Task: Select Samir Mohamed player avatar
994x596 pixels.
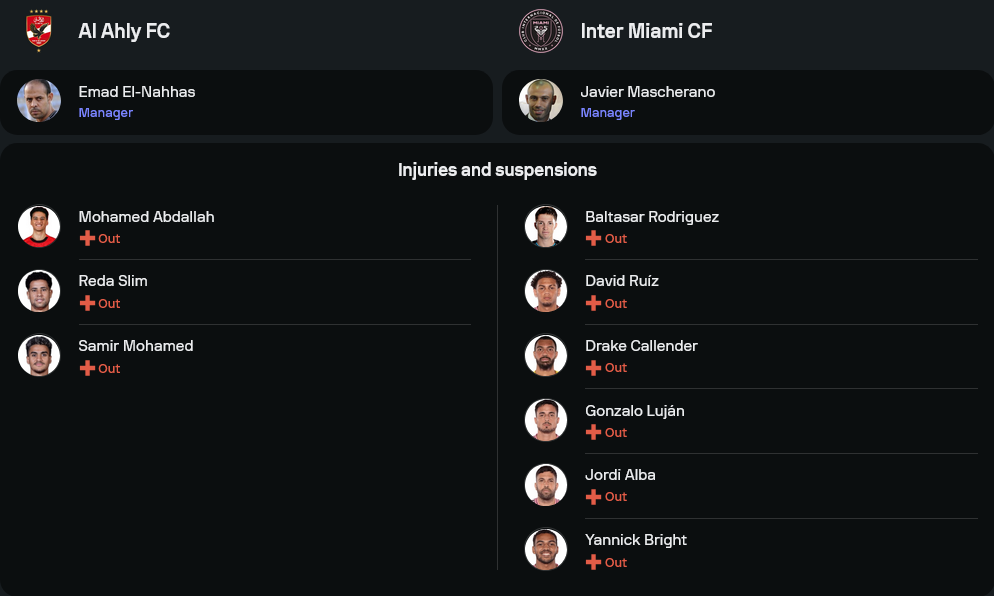Action: pos(39,355)
